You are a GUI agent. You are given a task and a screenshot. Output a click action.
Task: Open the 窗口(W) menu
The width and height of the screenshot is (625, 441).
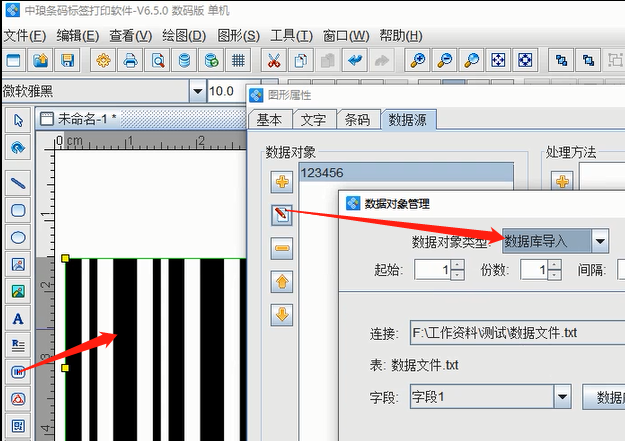click(346, 36)
